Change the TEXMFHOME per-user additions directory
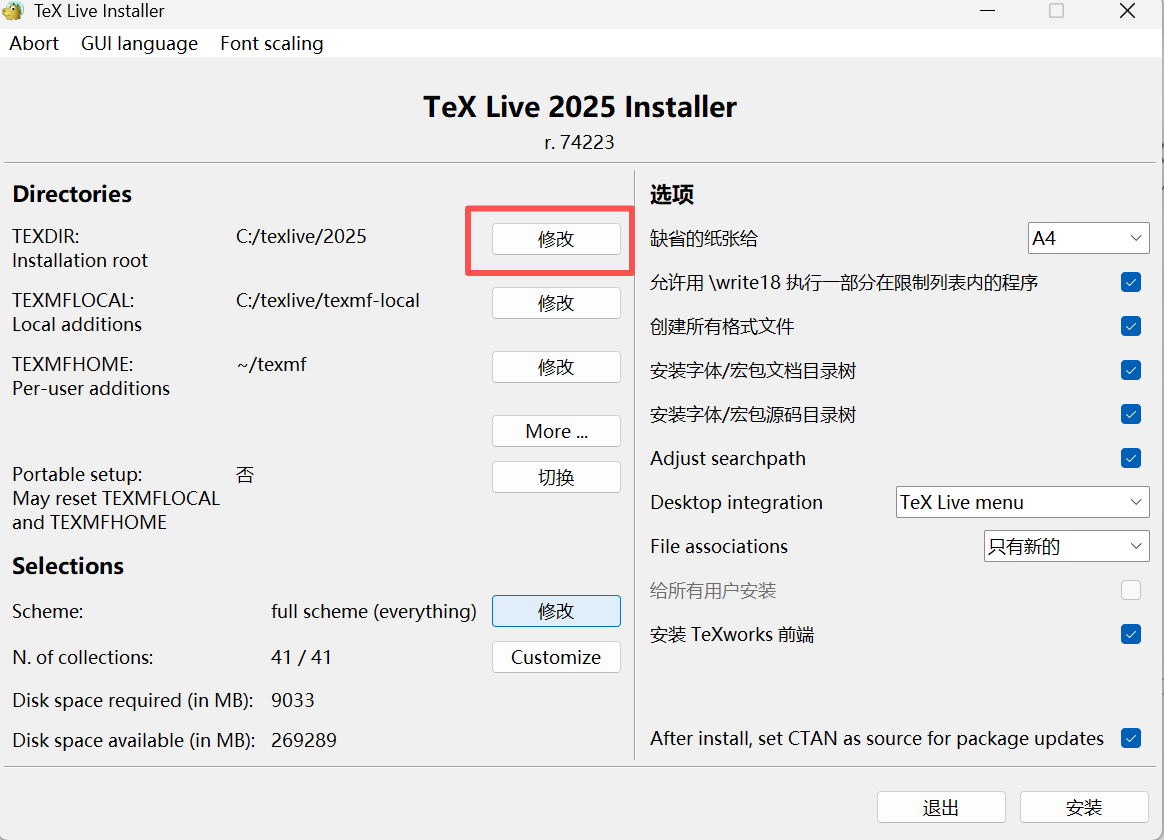The height and width of the screenshot is (840, 1164). pos(556,367)
